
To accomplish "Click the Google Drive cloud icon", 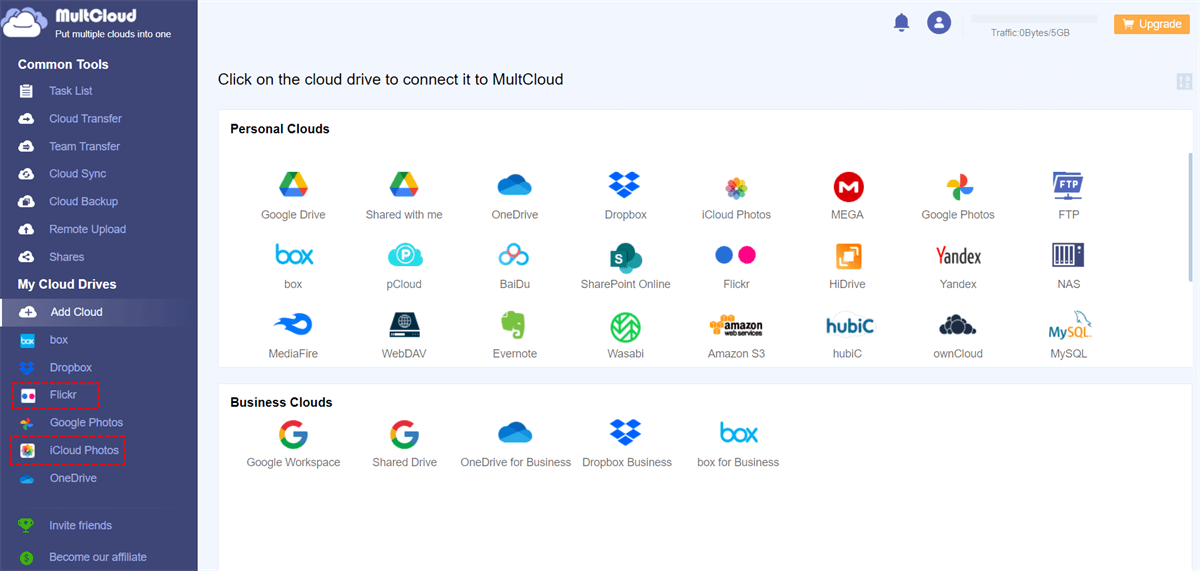I will pos(293,185).
